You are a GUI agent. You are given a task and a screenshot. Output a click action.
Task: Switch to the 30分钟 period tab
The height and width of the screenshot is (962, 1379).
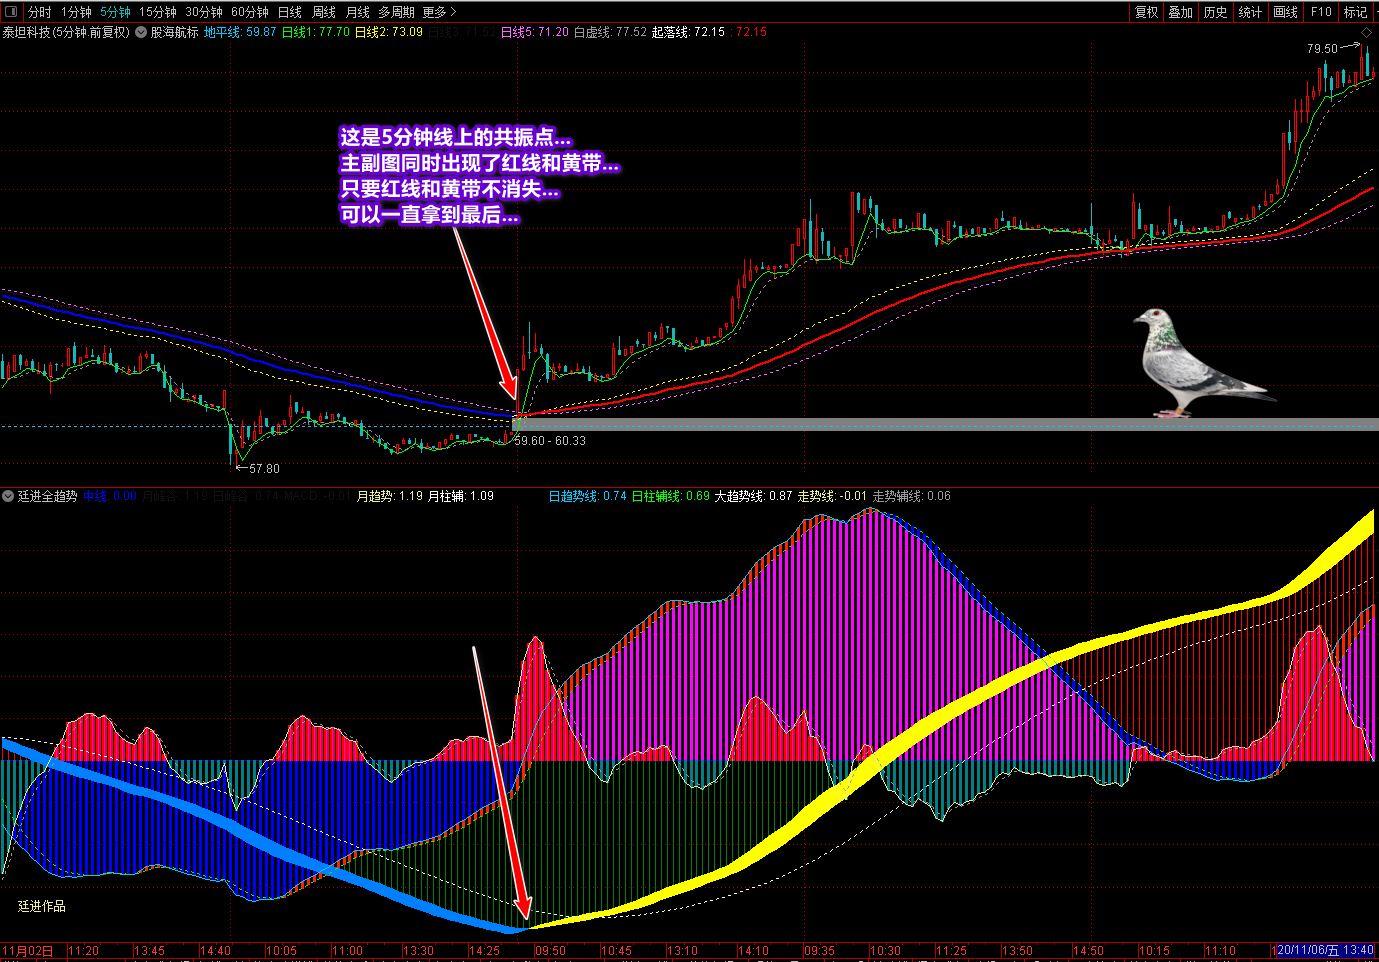click(204, 12)
